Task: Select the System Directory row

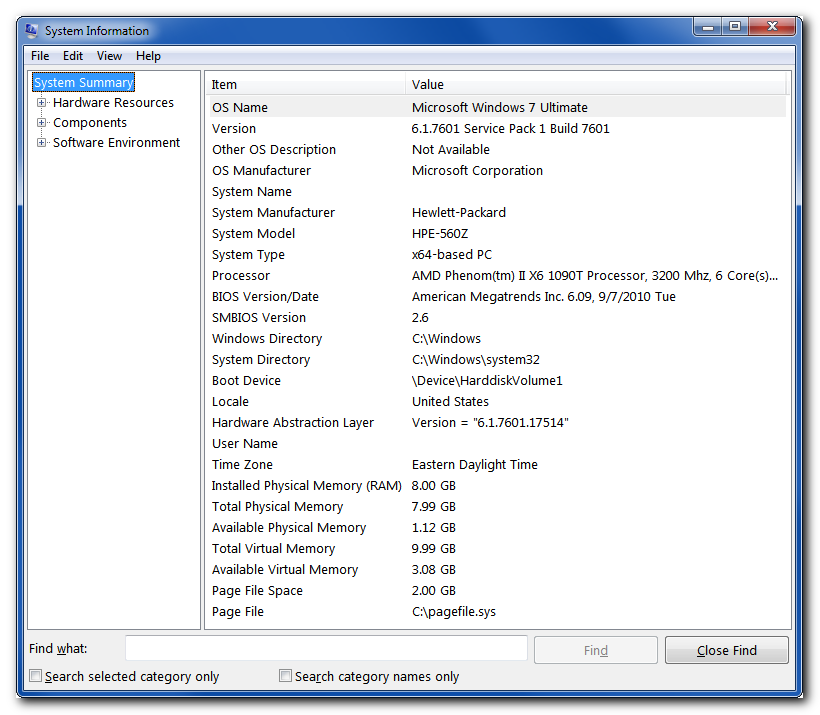Action: click(498, 359)
